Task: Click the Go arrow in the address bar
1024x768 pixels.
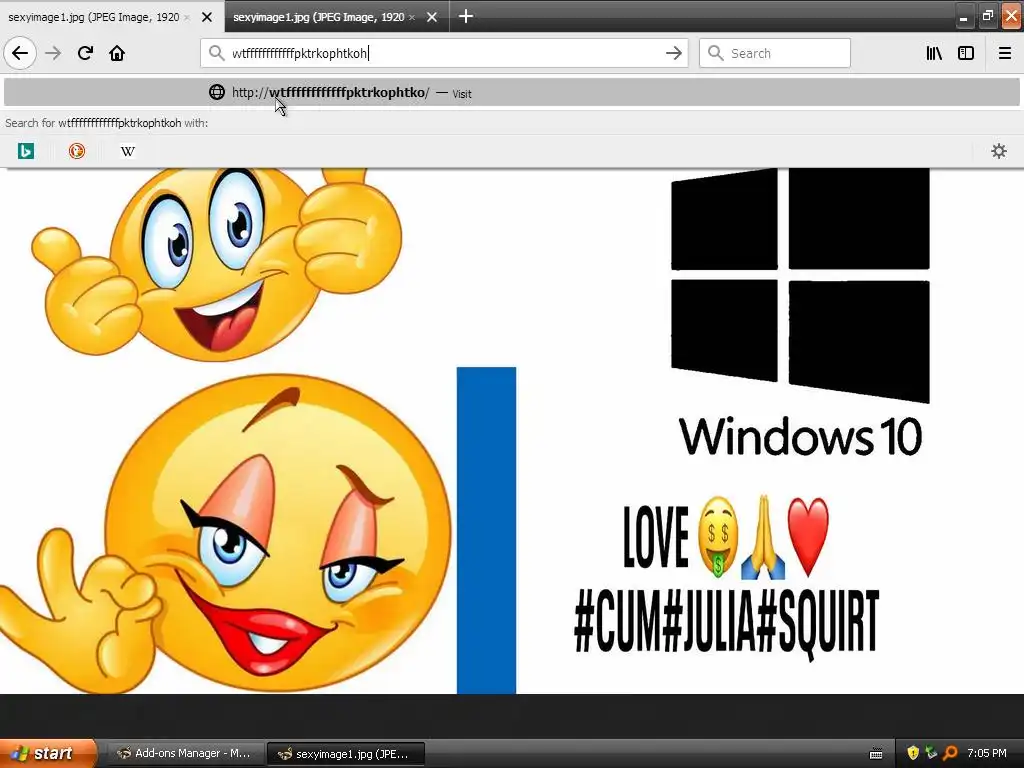Action: point(673,53)
